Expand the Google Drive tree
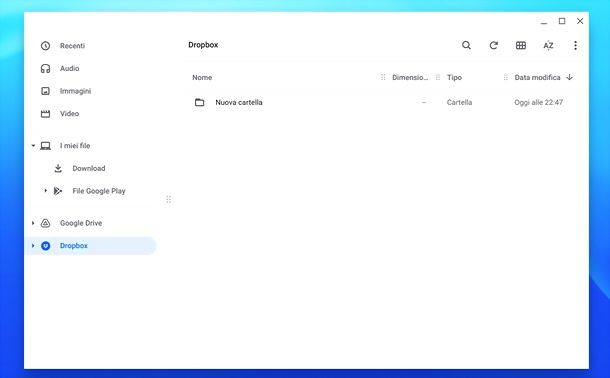 [x=33, y=223]
